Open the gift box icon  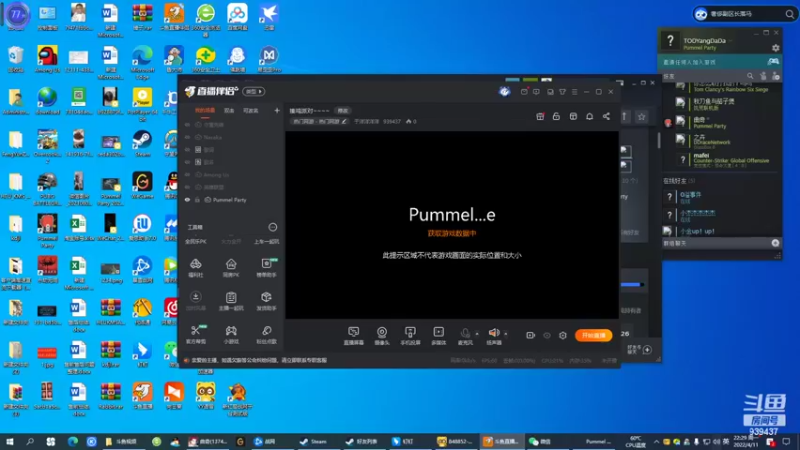click(x=540, y=116)
